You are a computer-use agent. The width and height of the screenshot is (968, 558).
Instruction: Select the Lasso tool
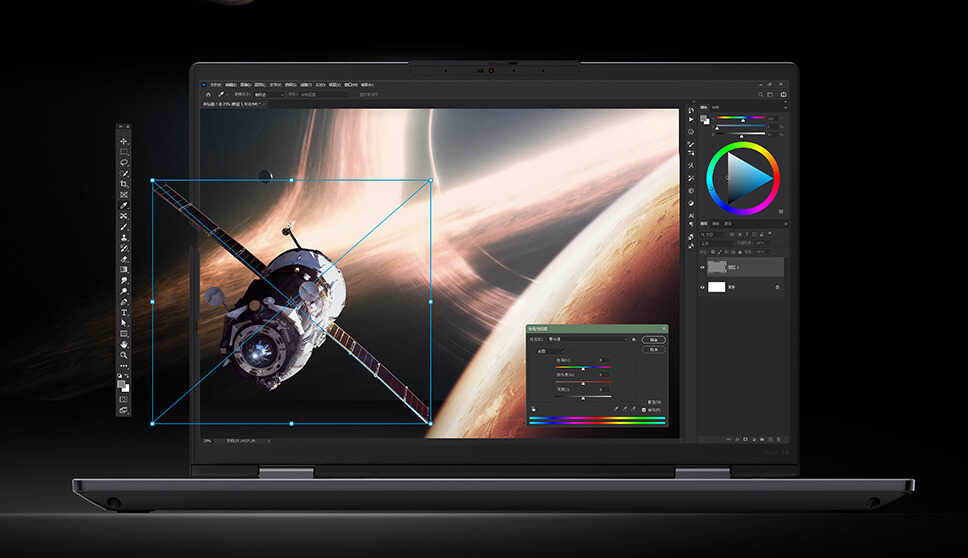(x=123, y=162)
